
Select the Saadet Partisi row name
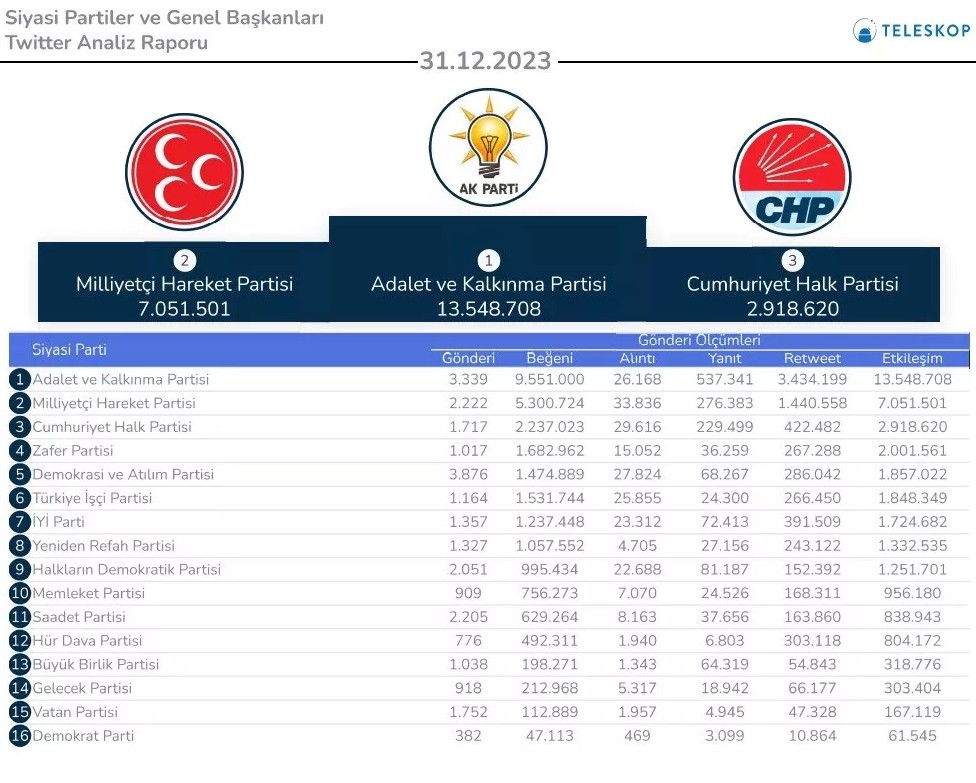click(82, 617)
